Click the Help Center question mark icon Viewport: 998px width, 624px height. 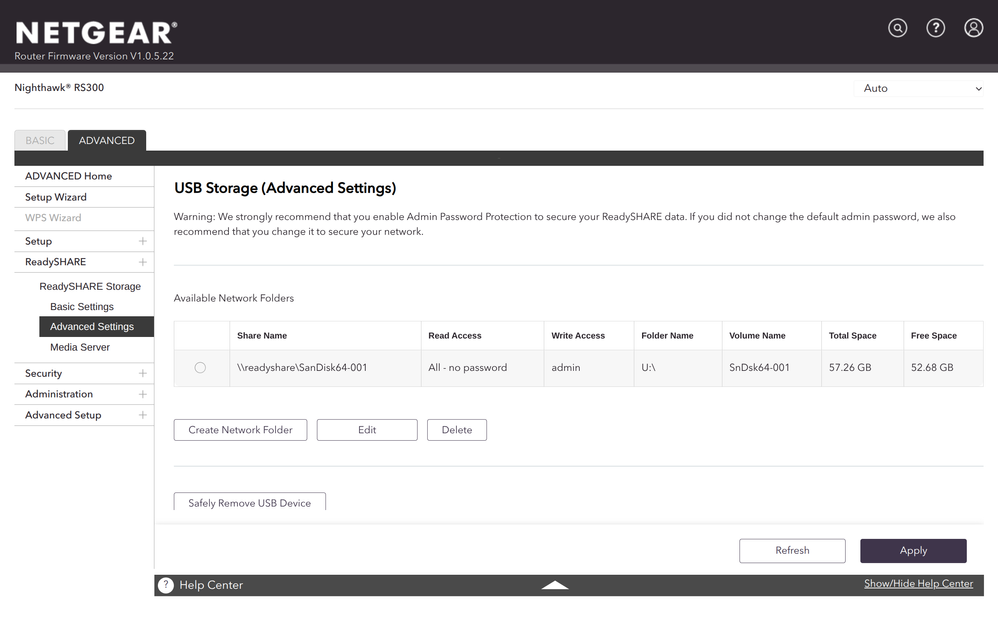coord(166,585)
